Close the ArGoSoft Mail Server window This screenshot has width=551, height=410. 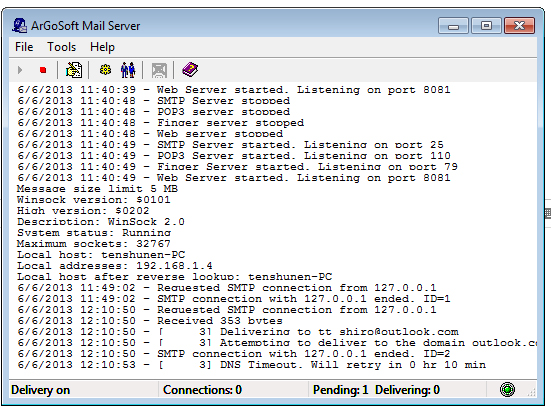pos(519,26)
